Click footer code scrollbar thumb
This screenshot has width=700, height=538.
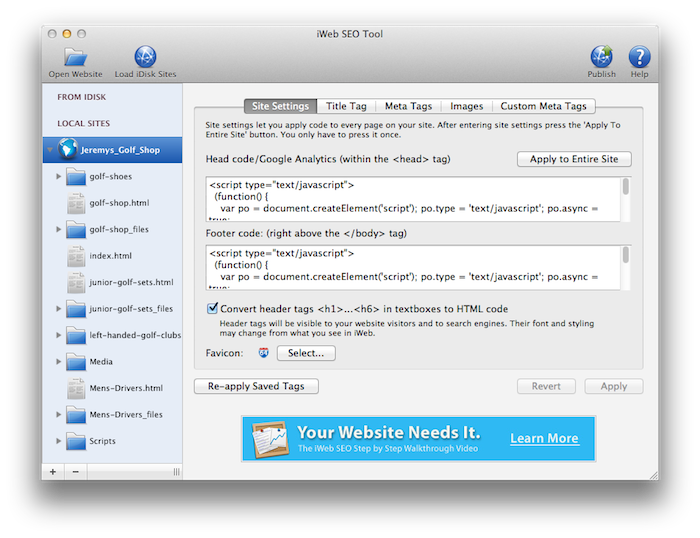pyautogui.click(x=626, y=255)
